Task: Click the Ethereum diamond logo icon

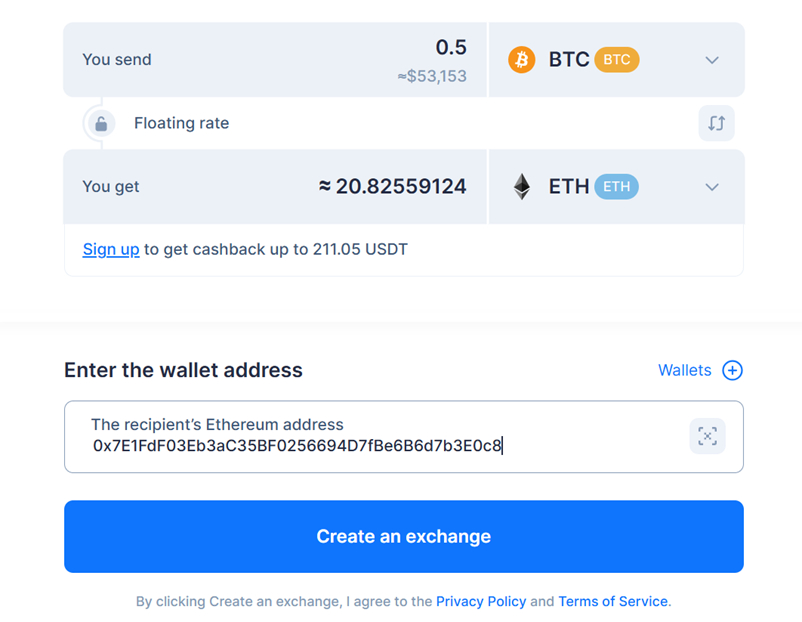Action: [x=521, y=187]
